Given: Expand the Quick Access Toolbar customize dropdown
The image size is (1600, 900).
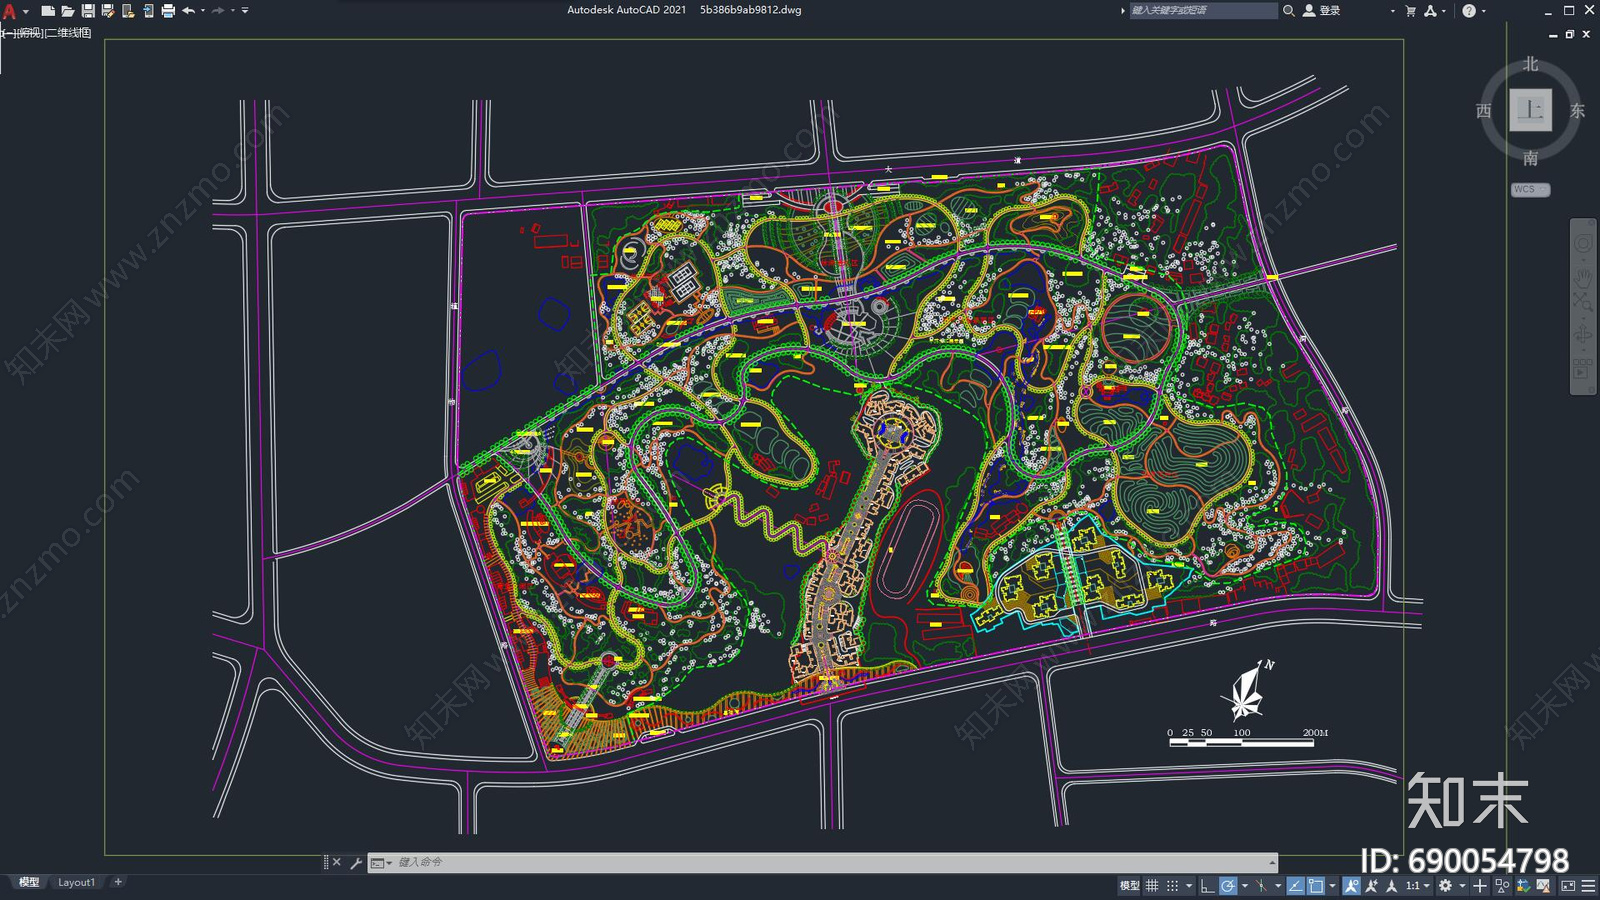Looking at the screenshot, I should (x=245, y=11).
